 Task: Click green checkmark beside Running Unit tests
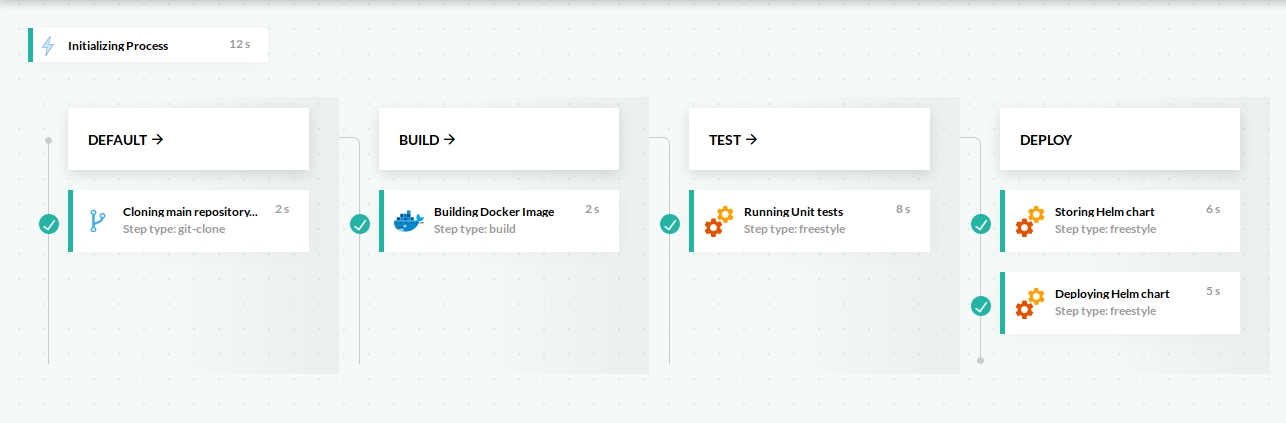[x=670, y=224]
